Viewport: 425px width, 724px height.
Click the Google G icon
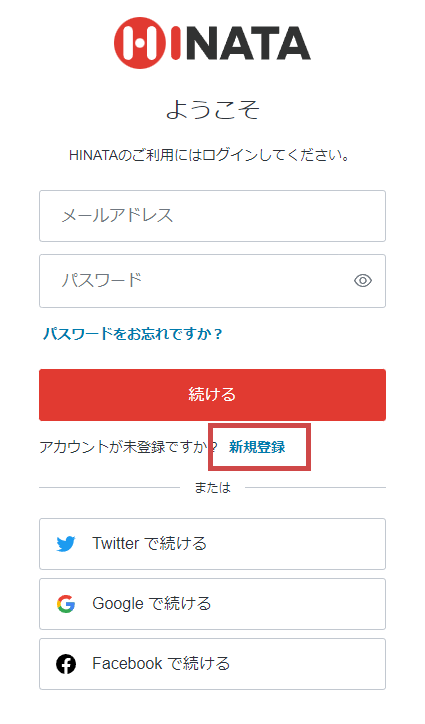[66, 604]
